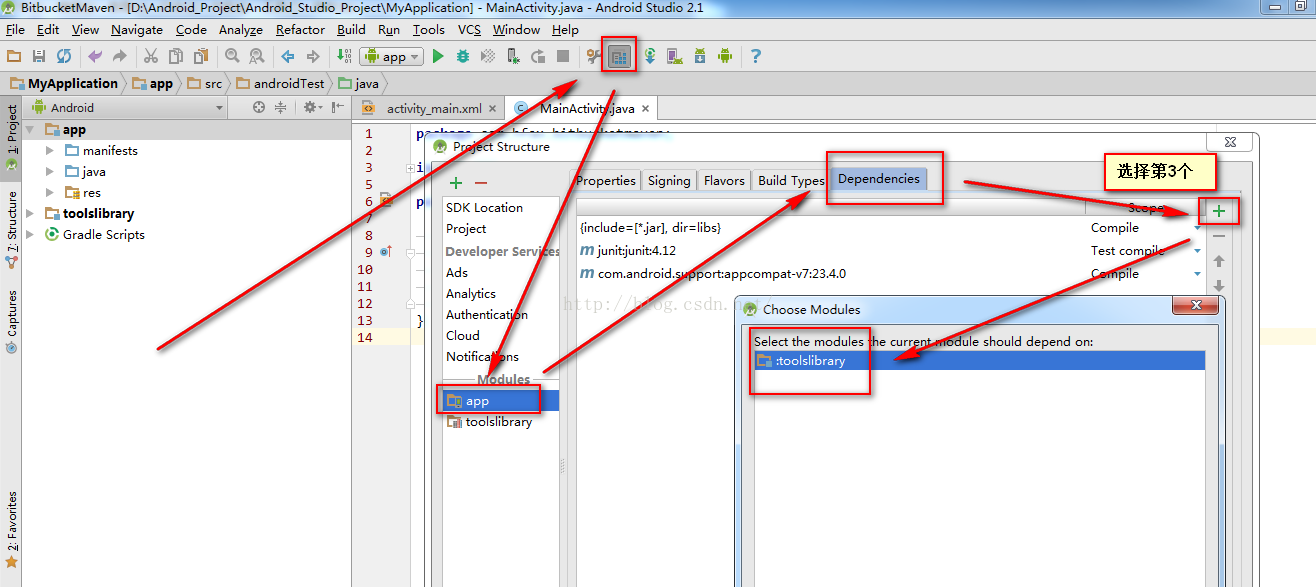Open the Navigate menu
The width and height of the screenshot is (1316, 587).
(x=137, y=30)
